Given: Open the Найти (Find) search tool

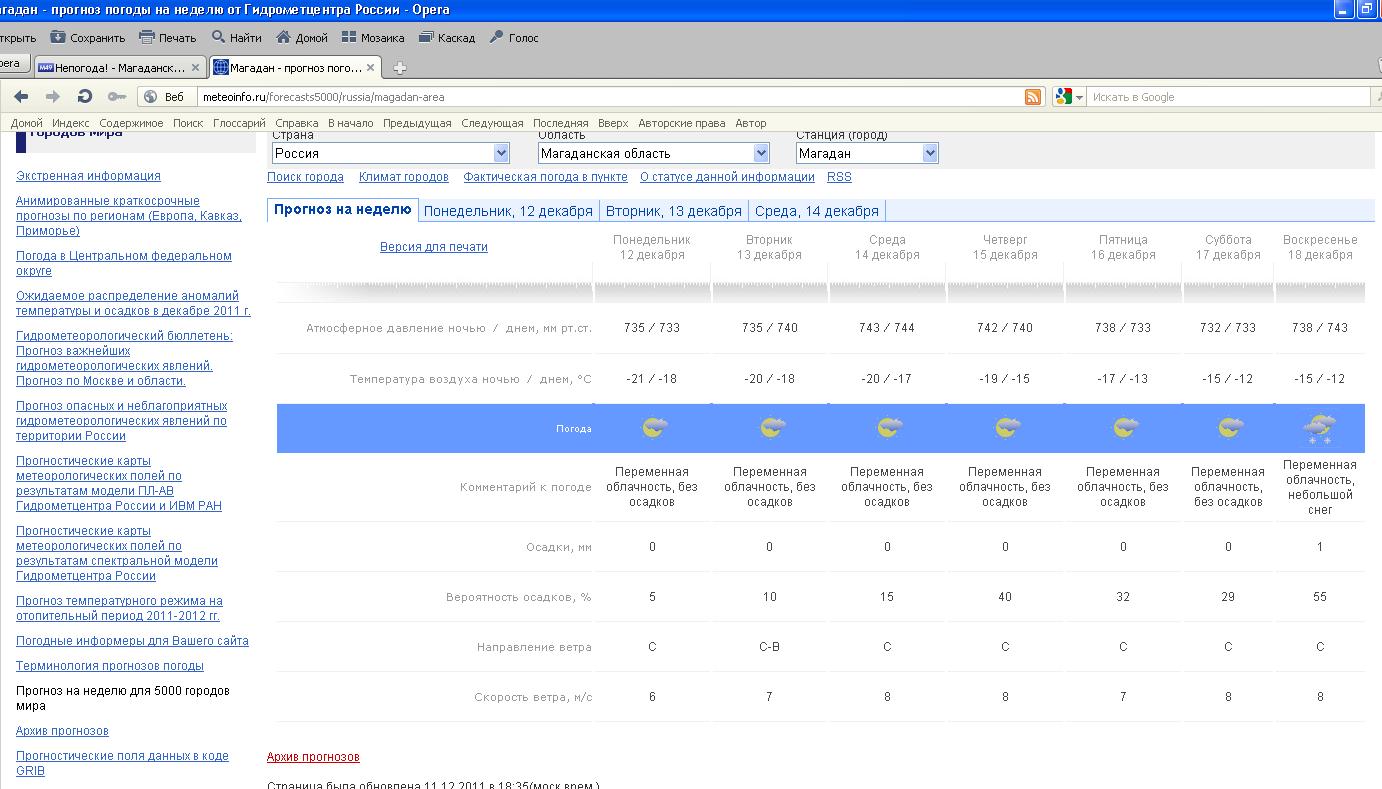Looking at the screenshot, I should [236, 38].
